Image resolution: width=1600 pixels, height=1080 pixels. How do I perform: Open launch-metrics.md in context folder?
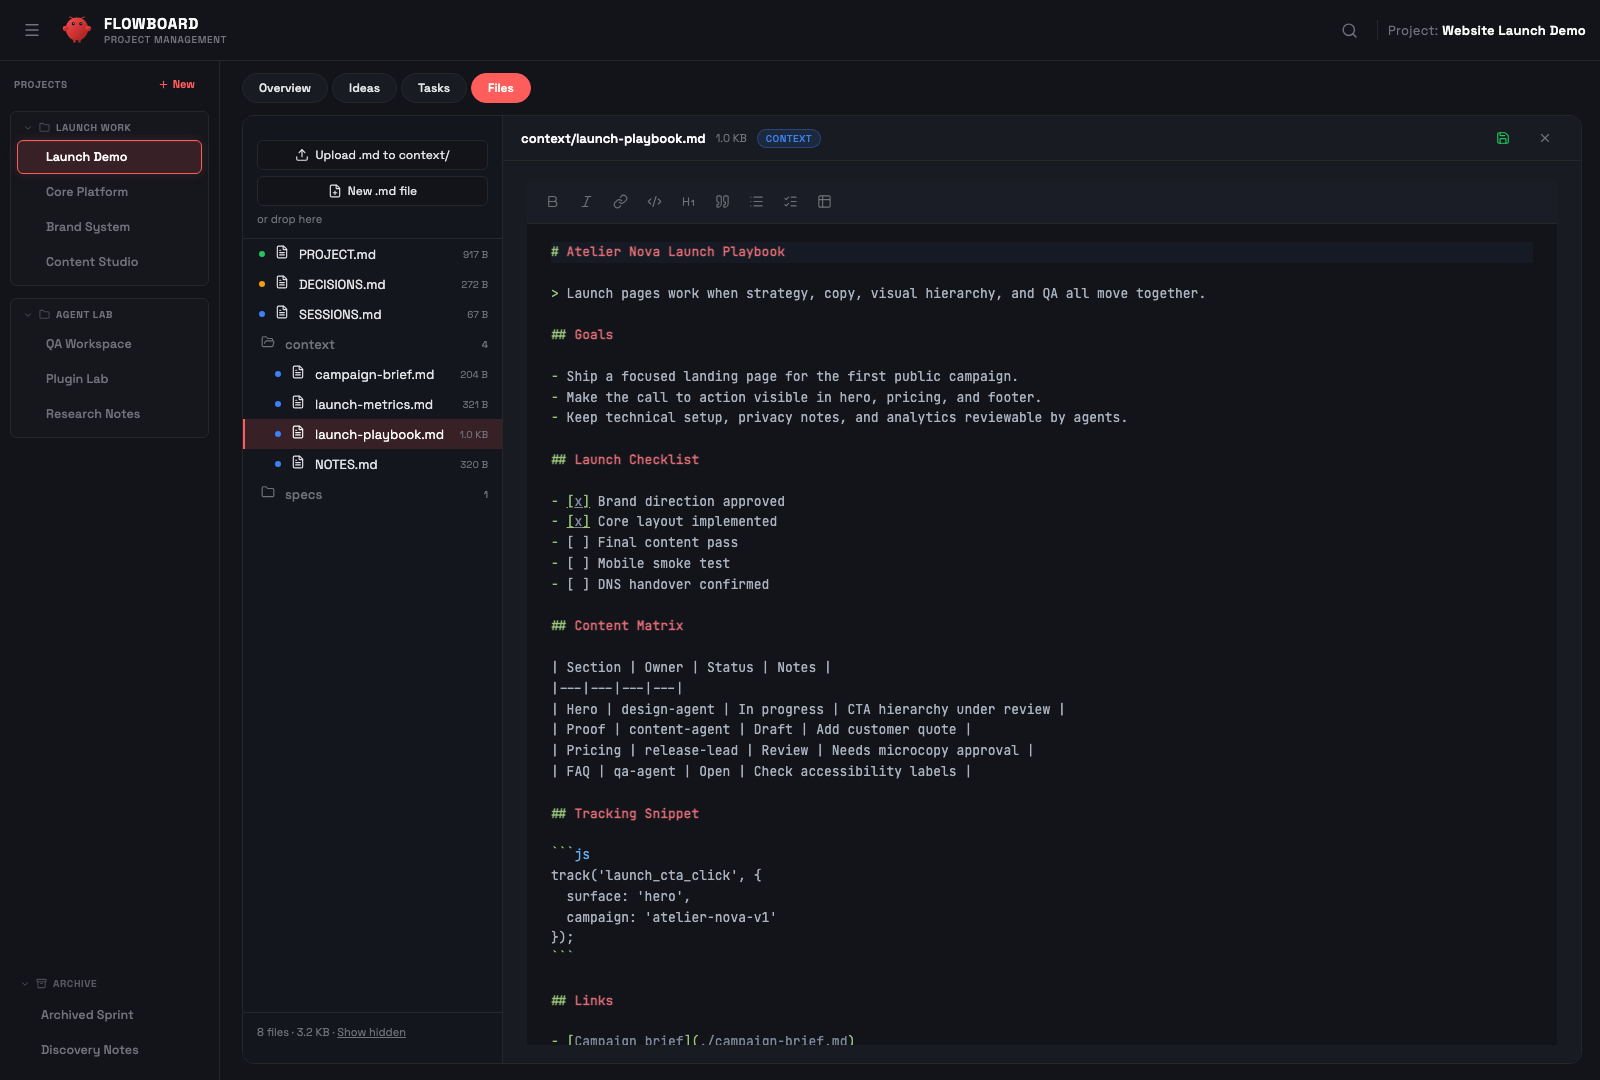(x=372, y=404)
